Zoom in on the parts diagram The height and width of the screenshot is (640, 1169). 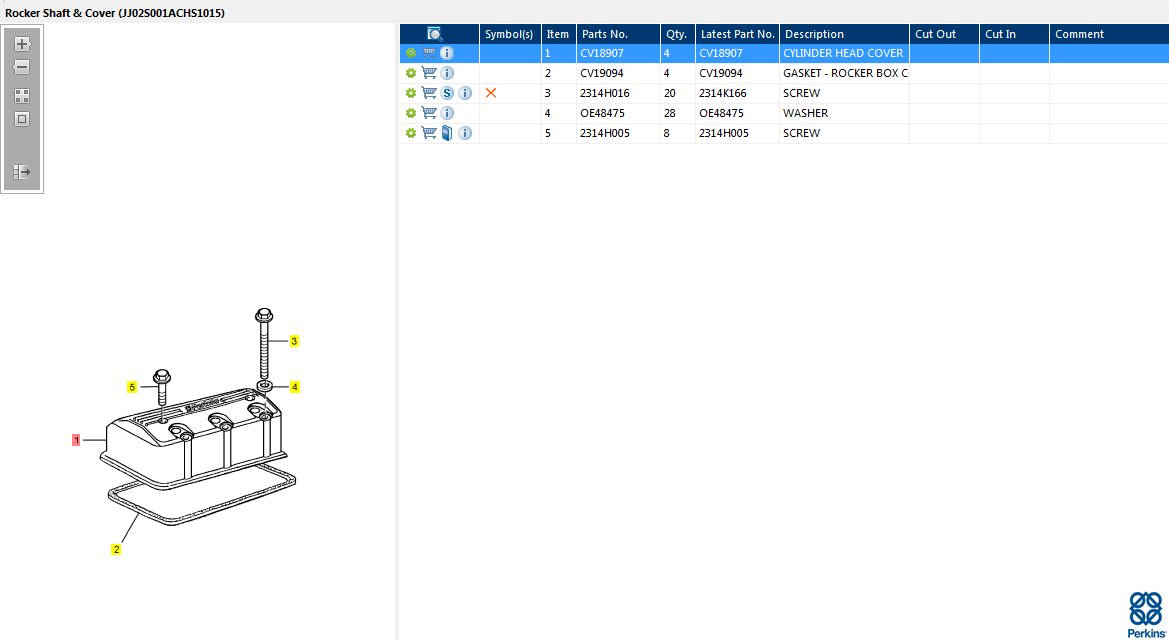point(22,44)
